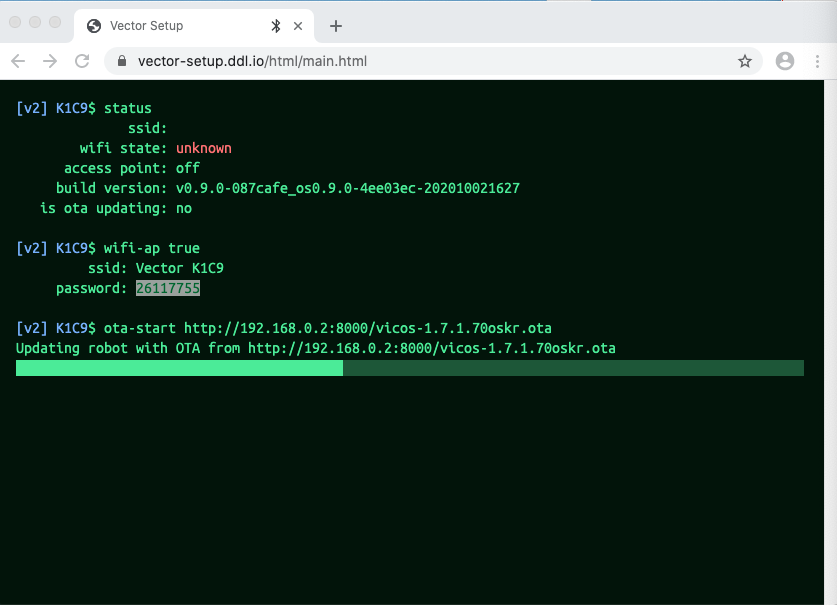Screen dimensions: 837x605
Task: Click the filled part of the OTA progress bar
Action: click(x=179, y=368)
